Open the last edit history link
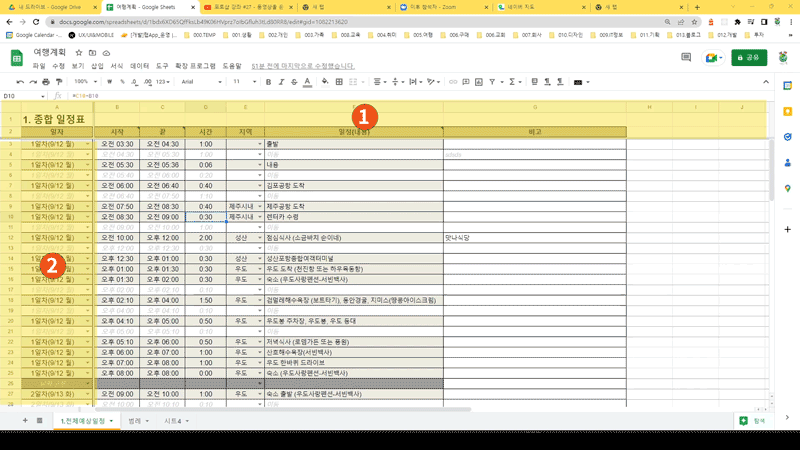Screen dimensions: 800x450 tap(303, 66)
